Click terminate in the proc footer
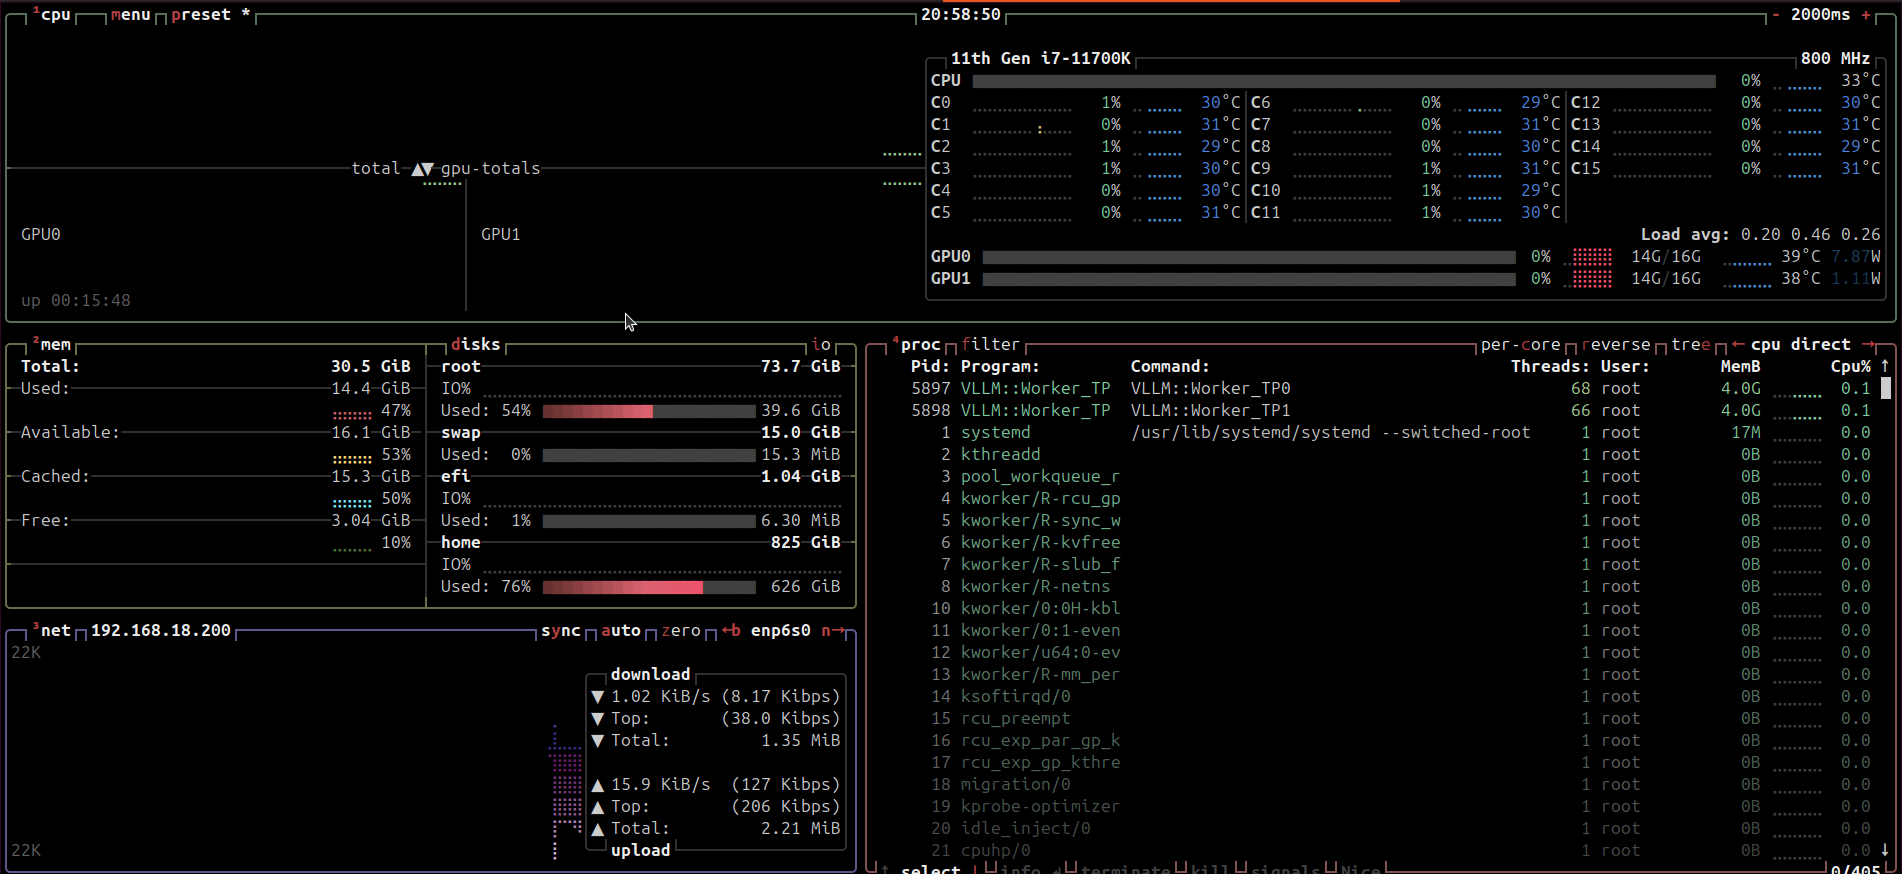The image size is (1902, 874). coord(1126,868)
